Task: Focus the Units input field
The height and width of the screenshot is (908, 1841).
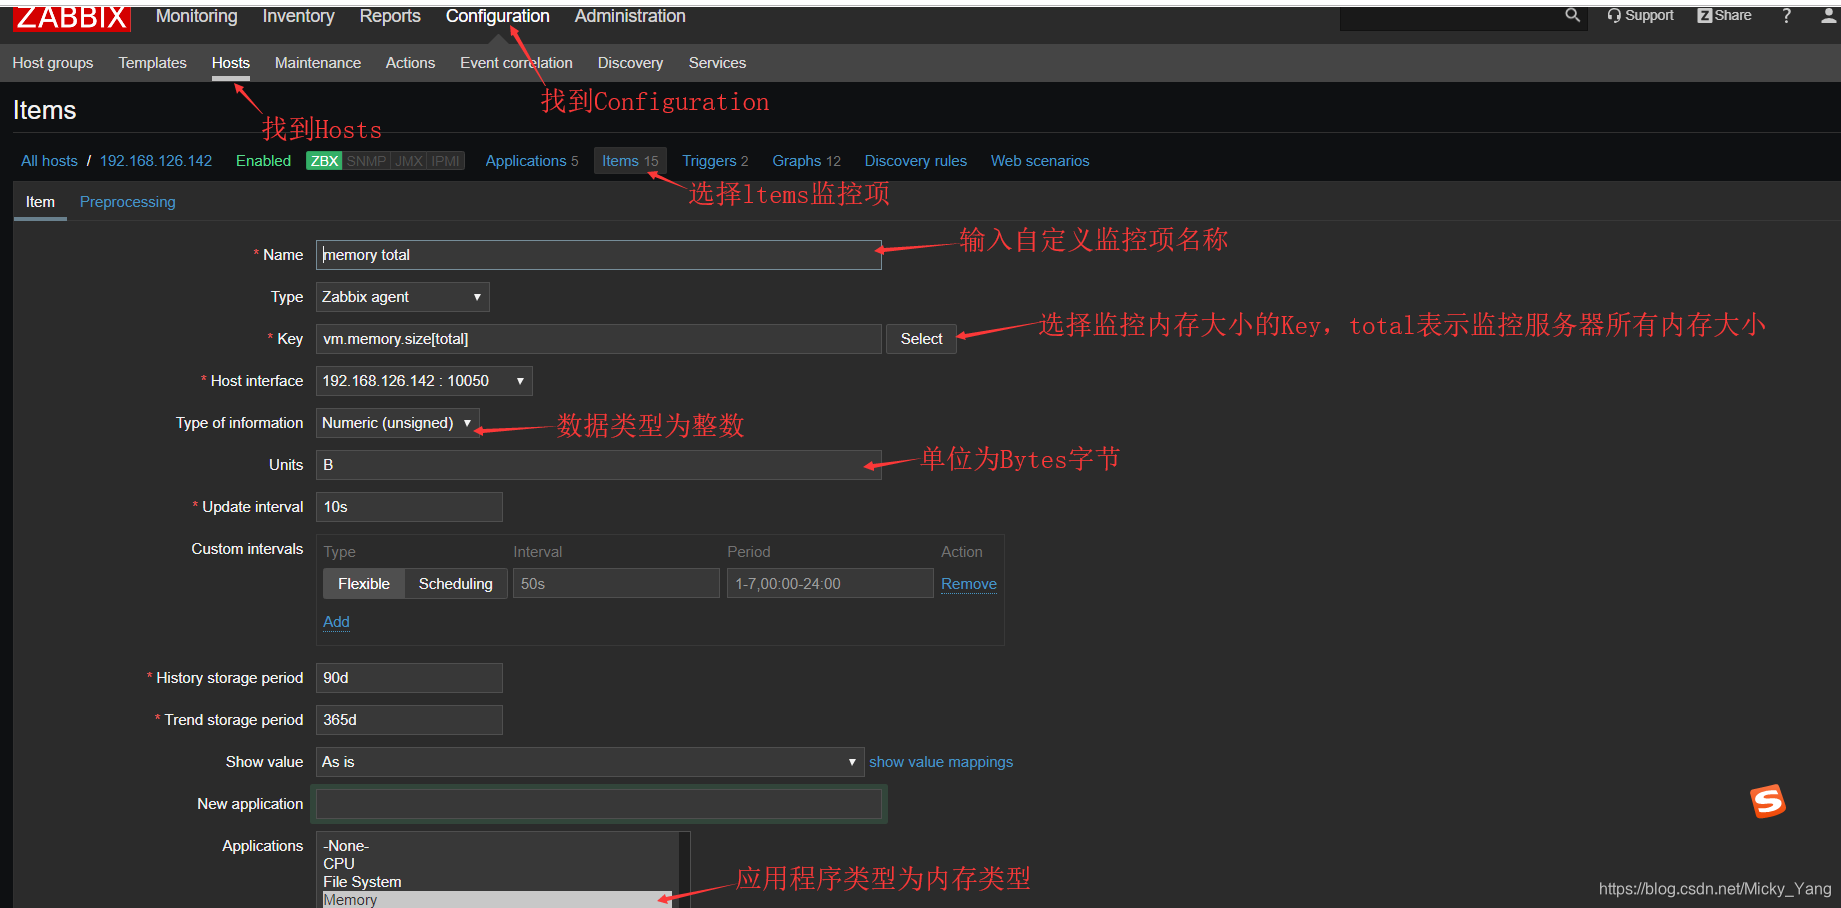Action: click(599, 465)
